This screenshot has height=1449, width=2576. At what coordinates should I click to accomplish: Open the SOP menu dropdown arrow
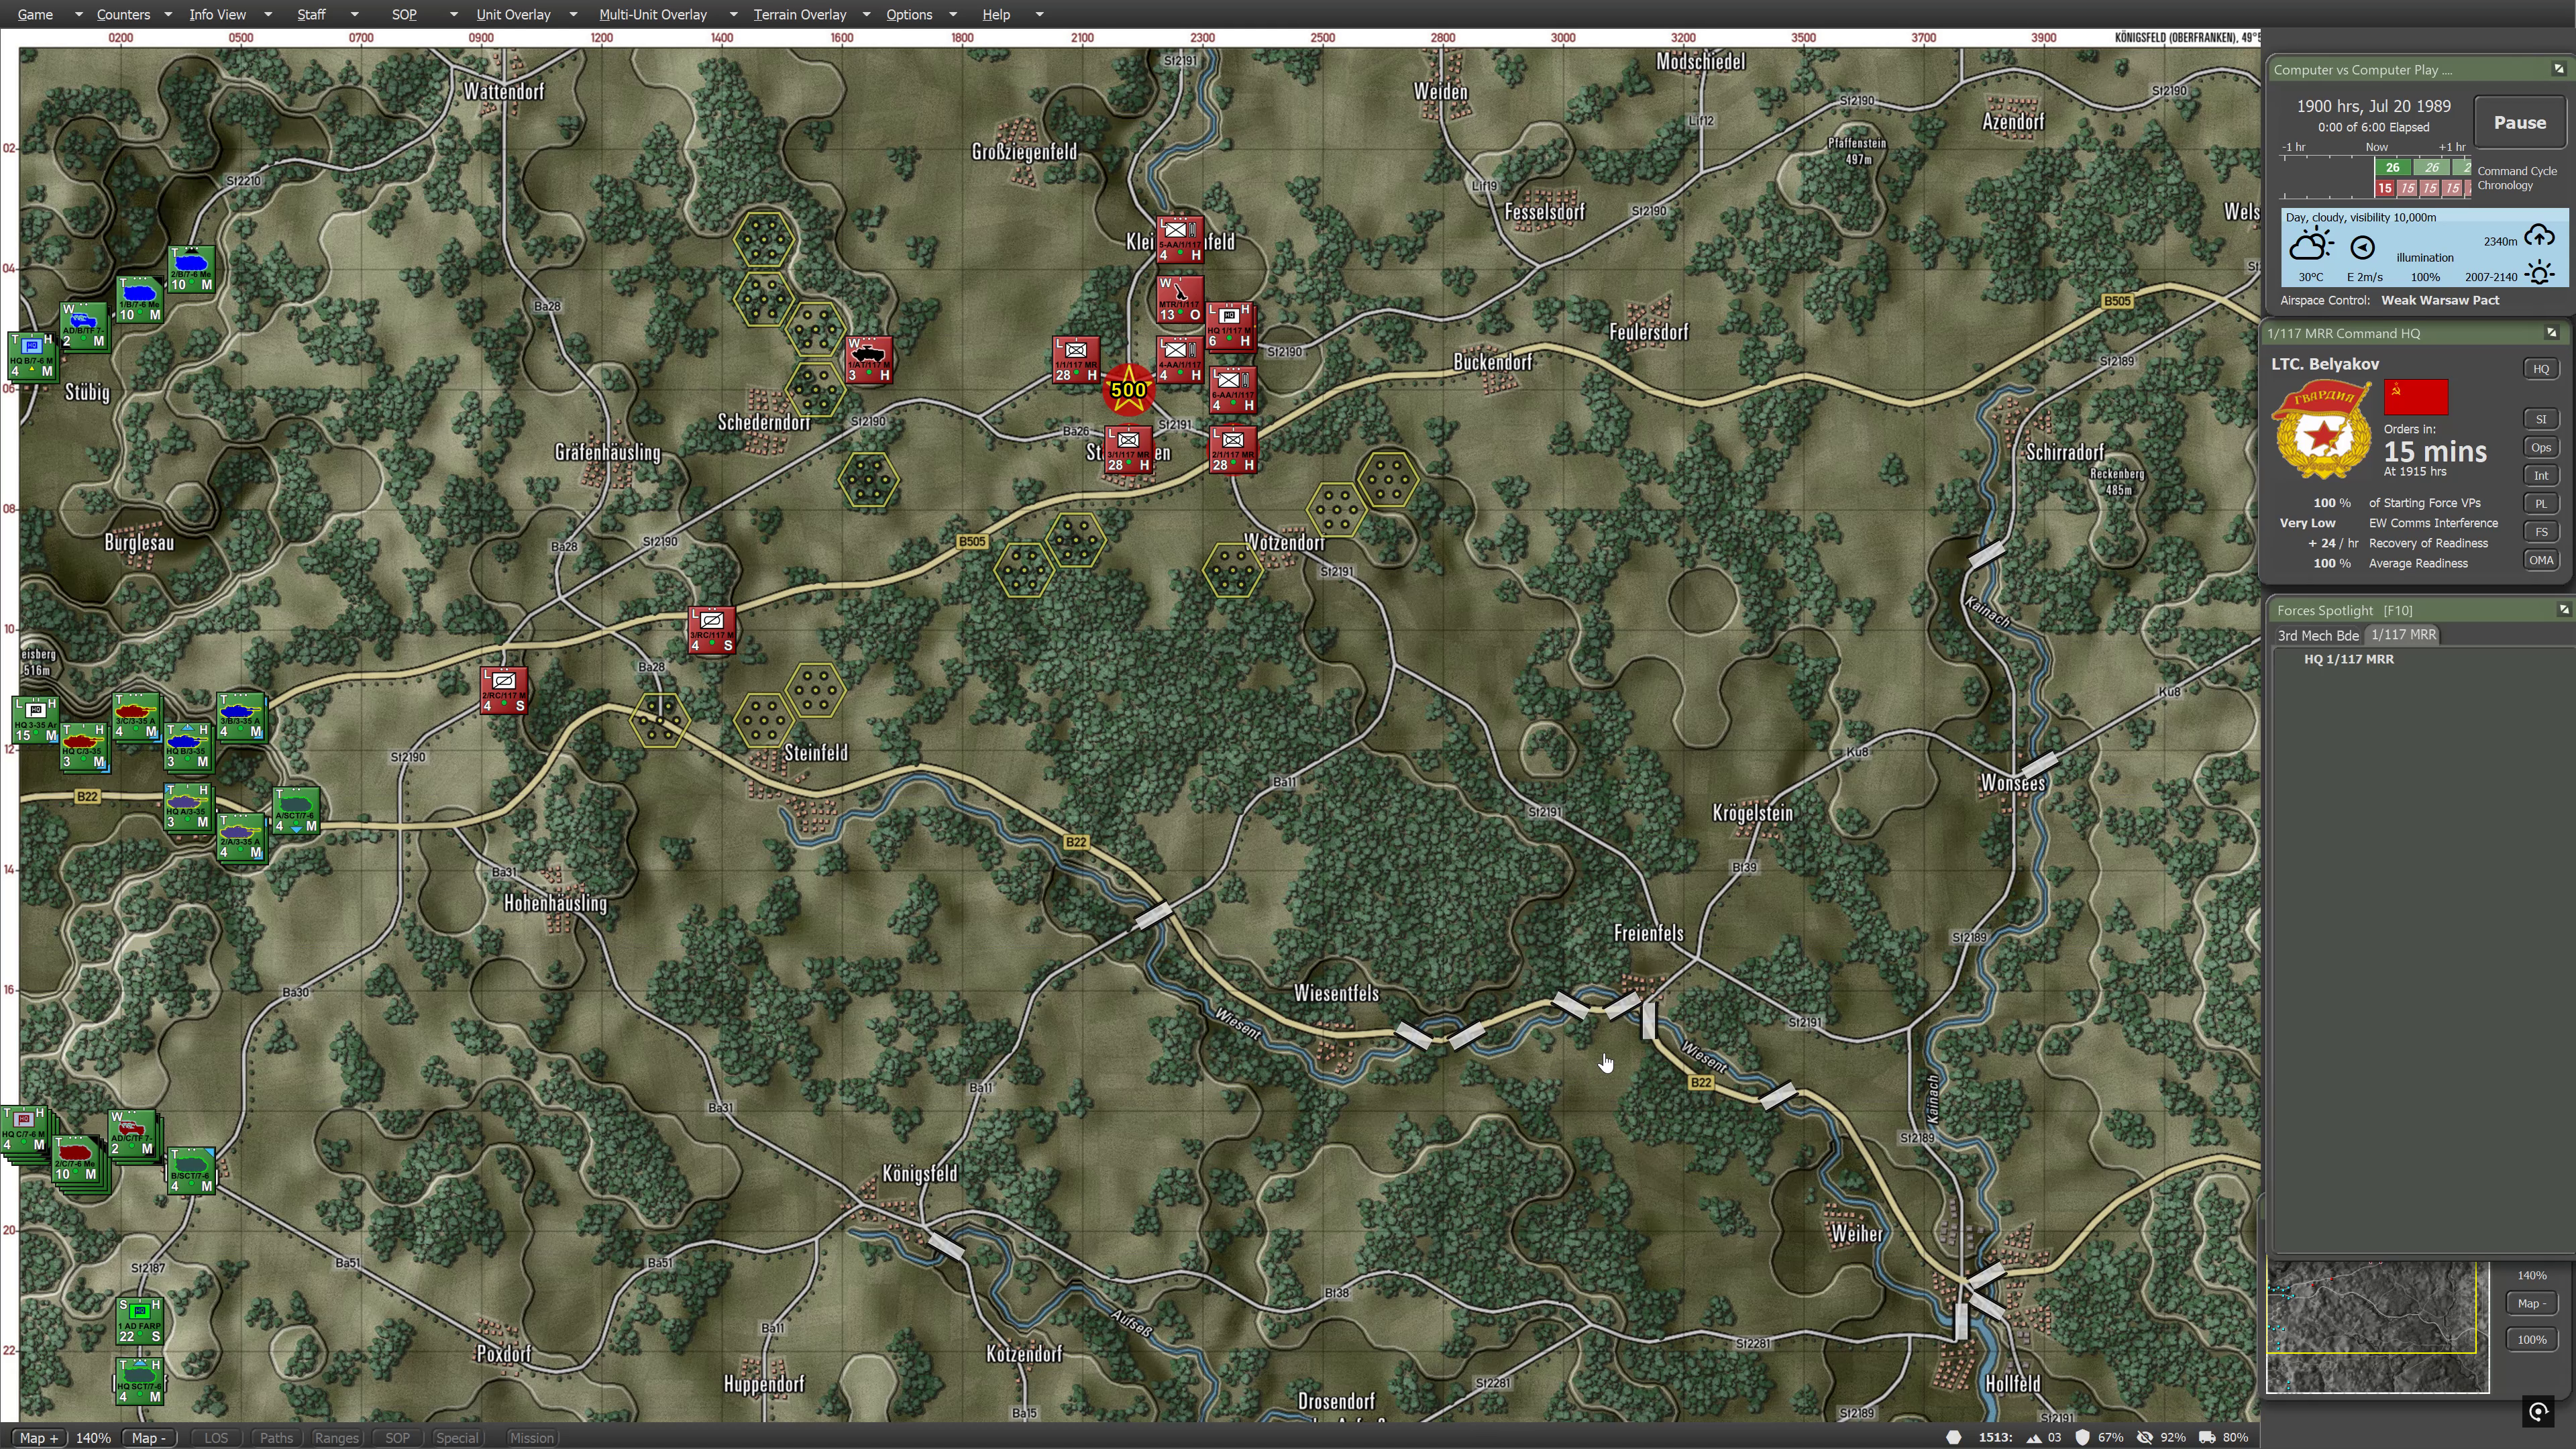click(x=454, y=14)
